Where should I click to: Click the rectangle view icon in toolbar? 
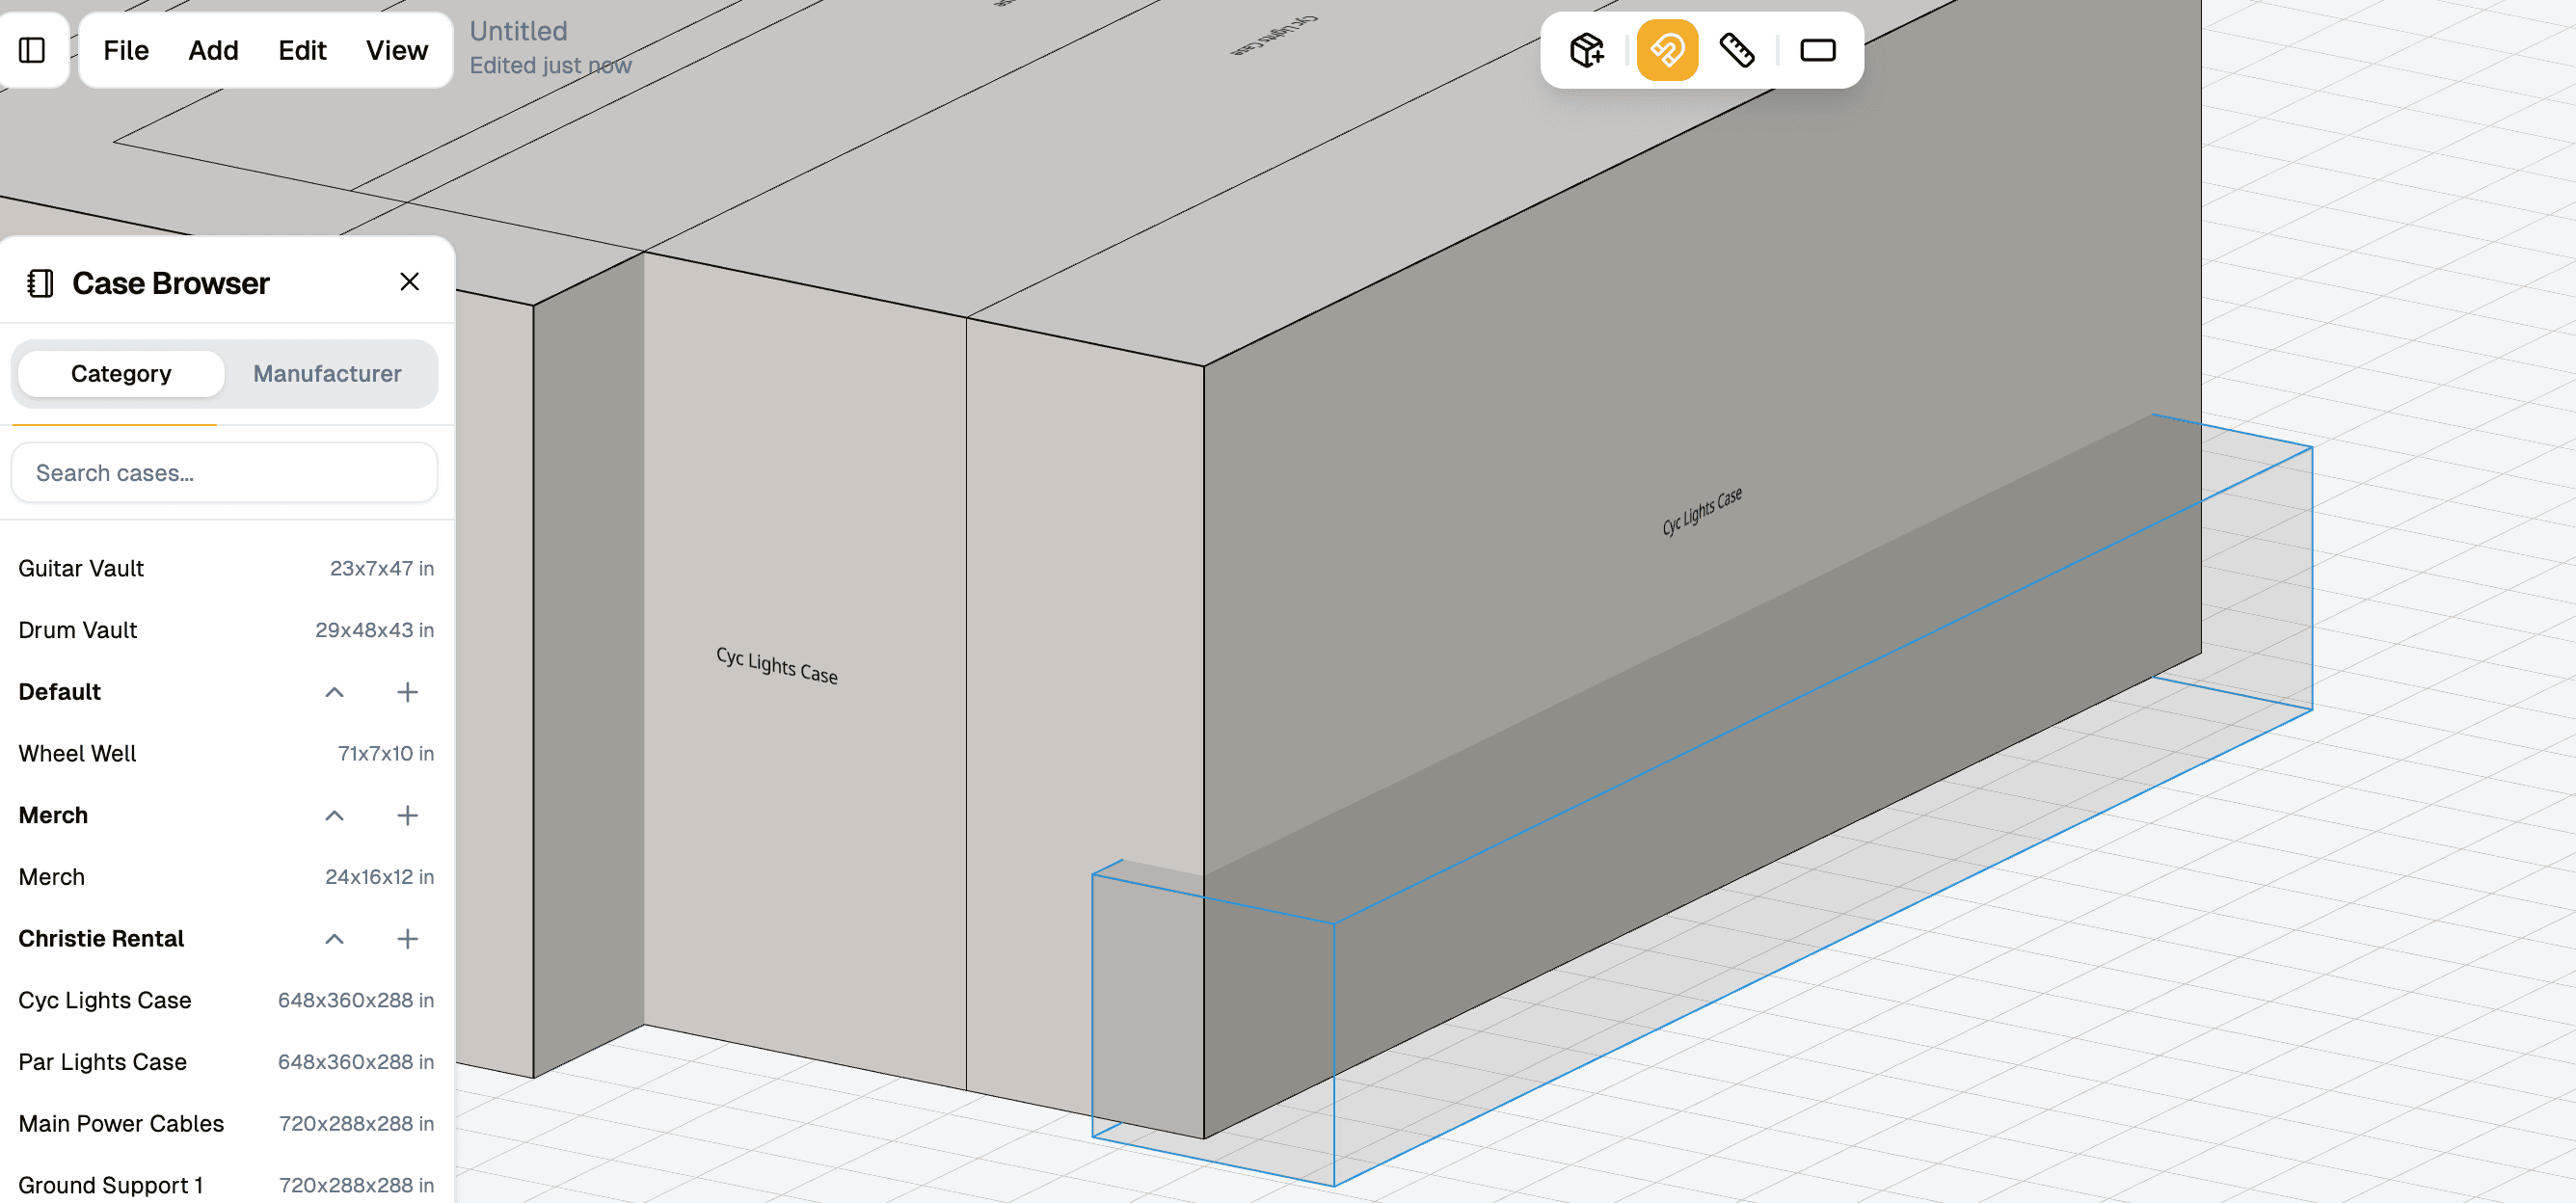(x=1817, y=50)
